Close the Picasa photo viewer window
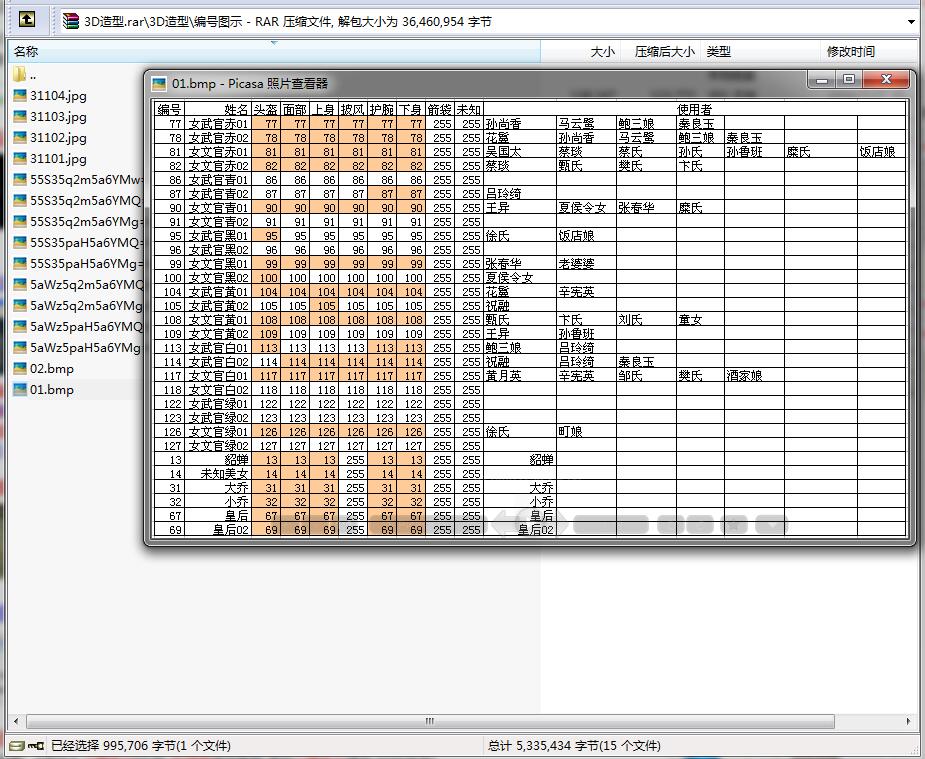The image size is (925, 759). tap(886, 80)
